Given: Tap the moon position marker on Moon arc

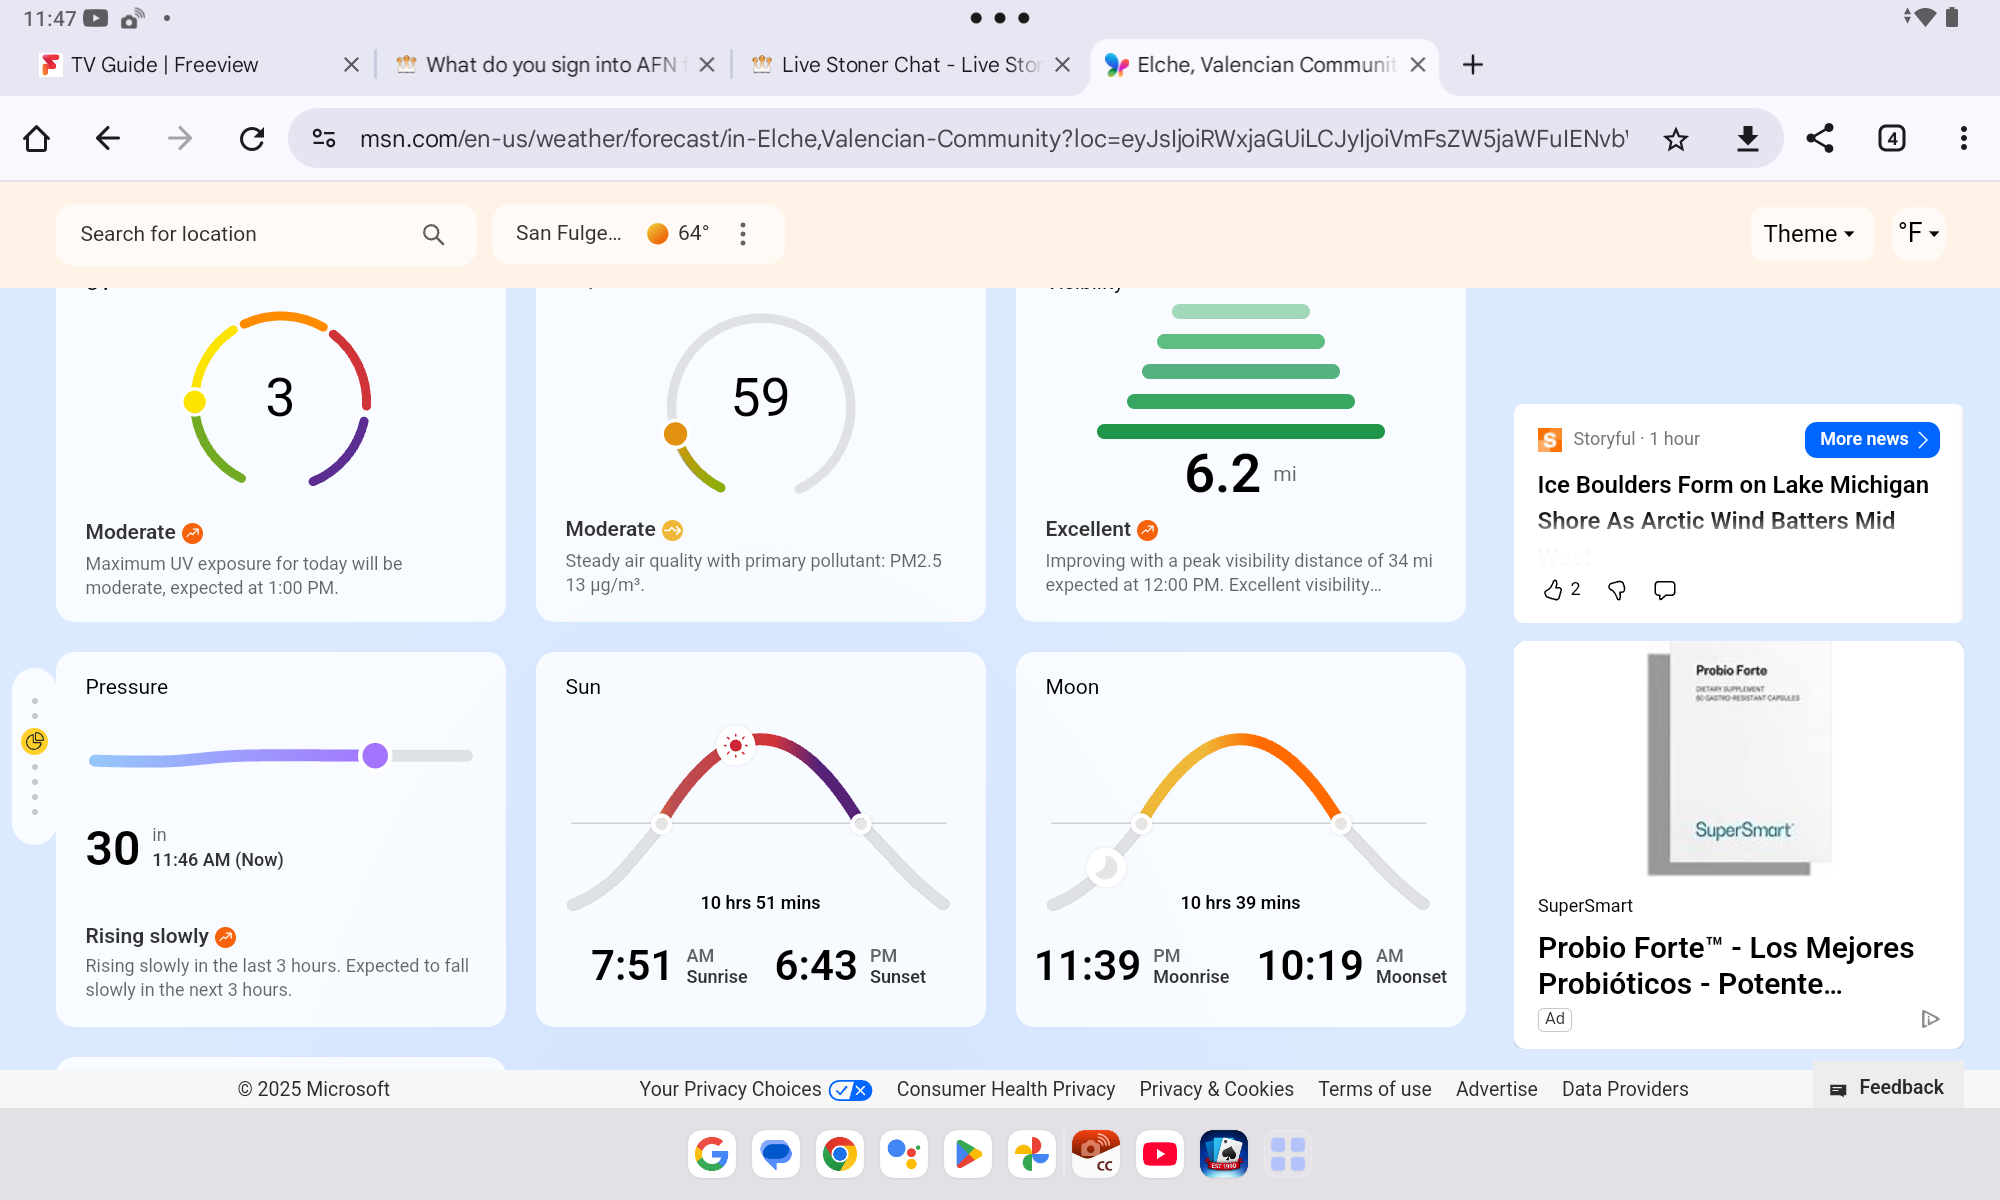Looking at the screenshot, I should pos(1105,866).
